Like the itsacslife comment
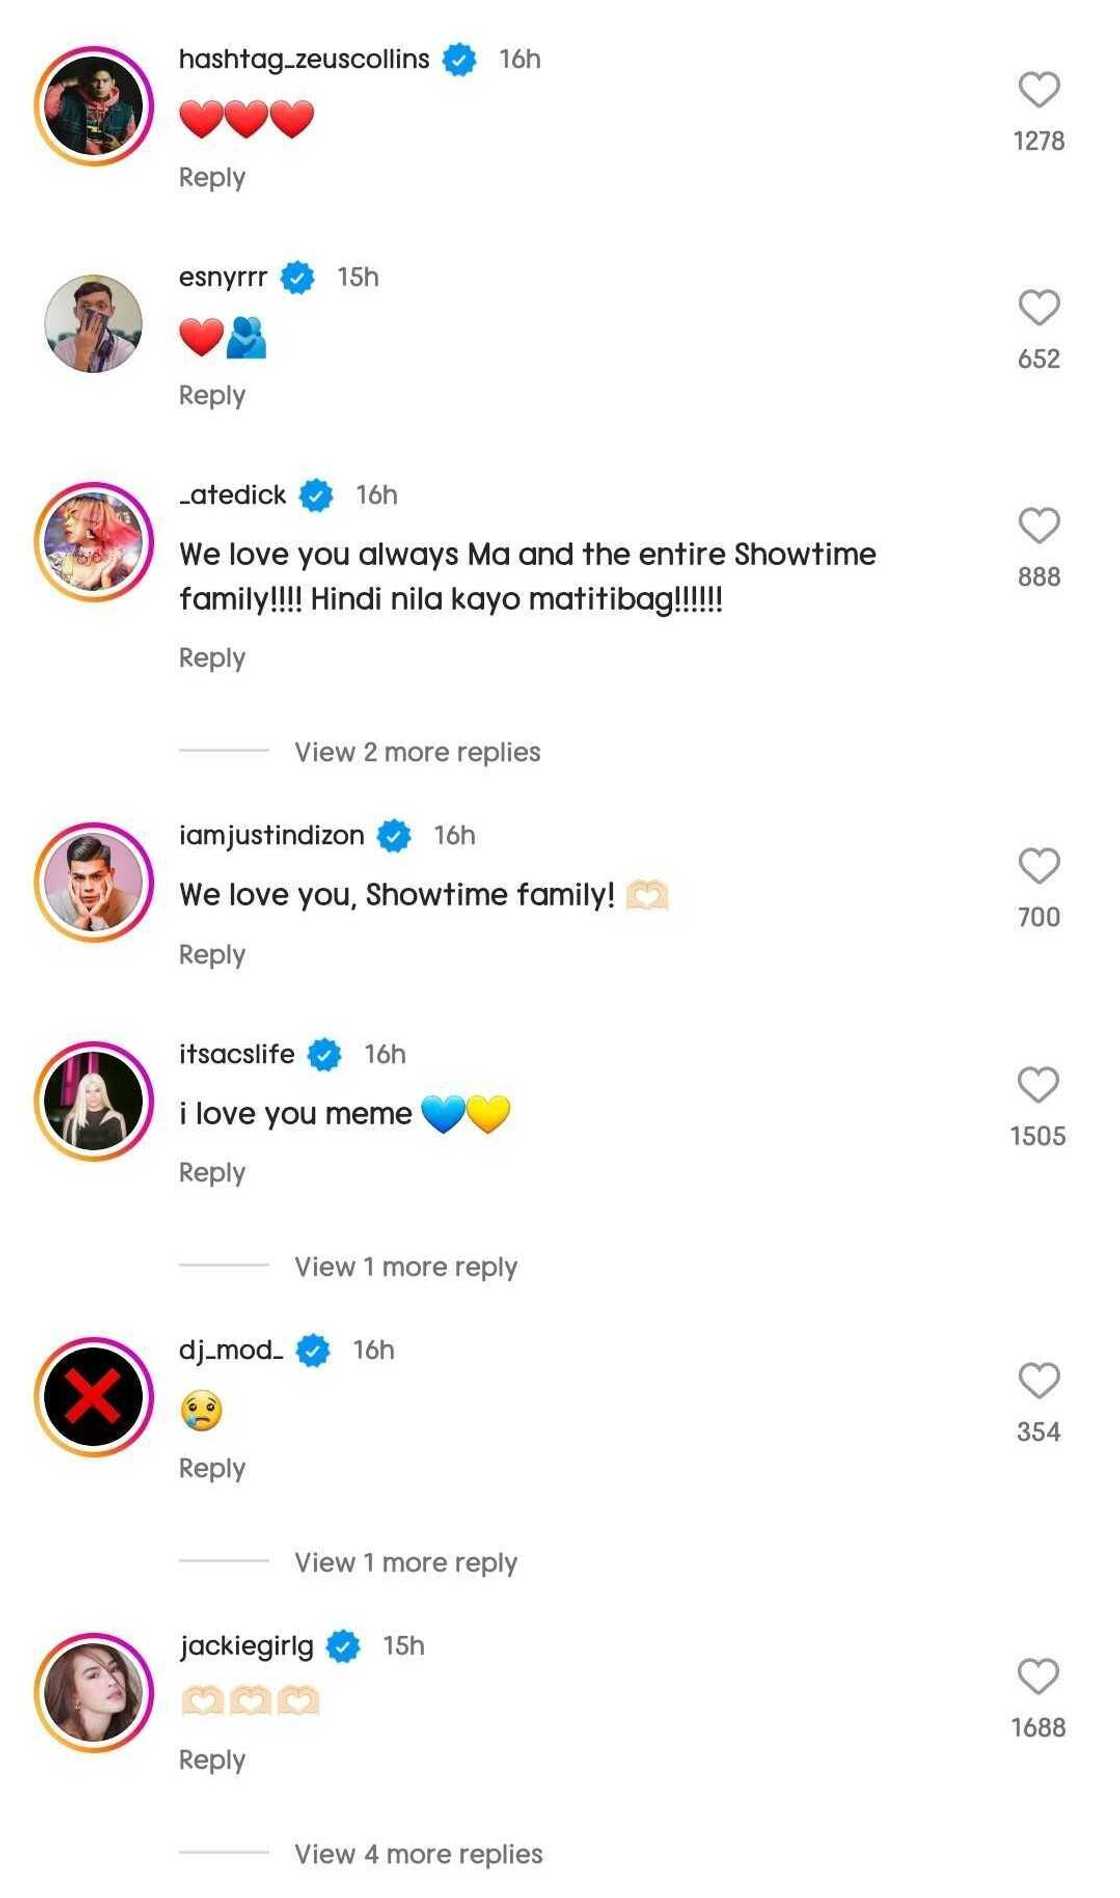This screenshot has width=1120, height=1898. pyautogui.click(x=1038, y=1085)
